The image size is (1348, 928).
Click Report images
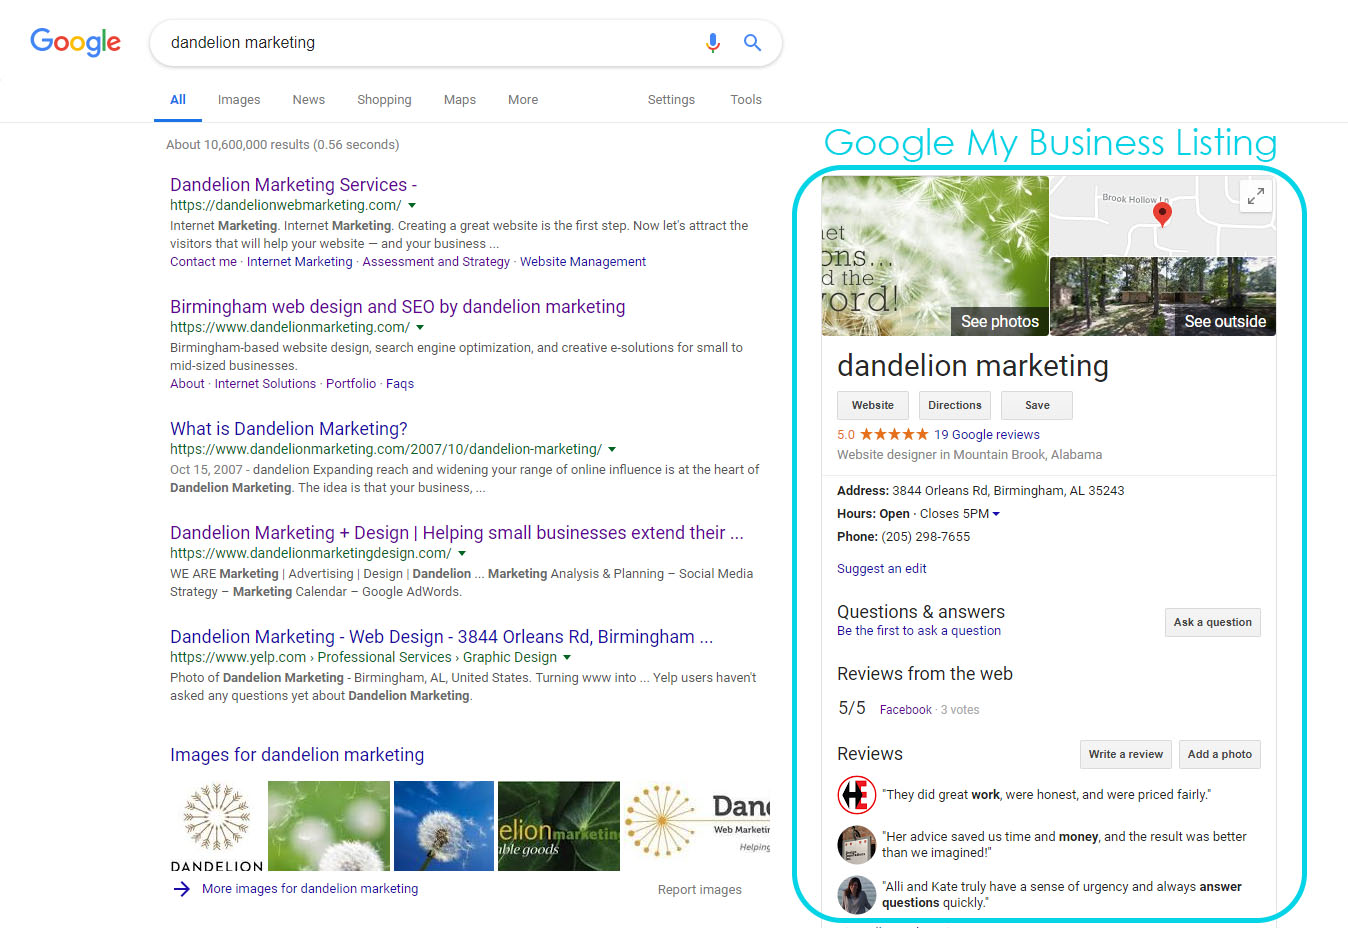pos(700,890)
